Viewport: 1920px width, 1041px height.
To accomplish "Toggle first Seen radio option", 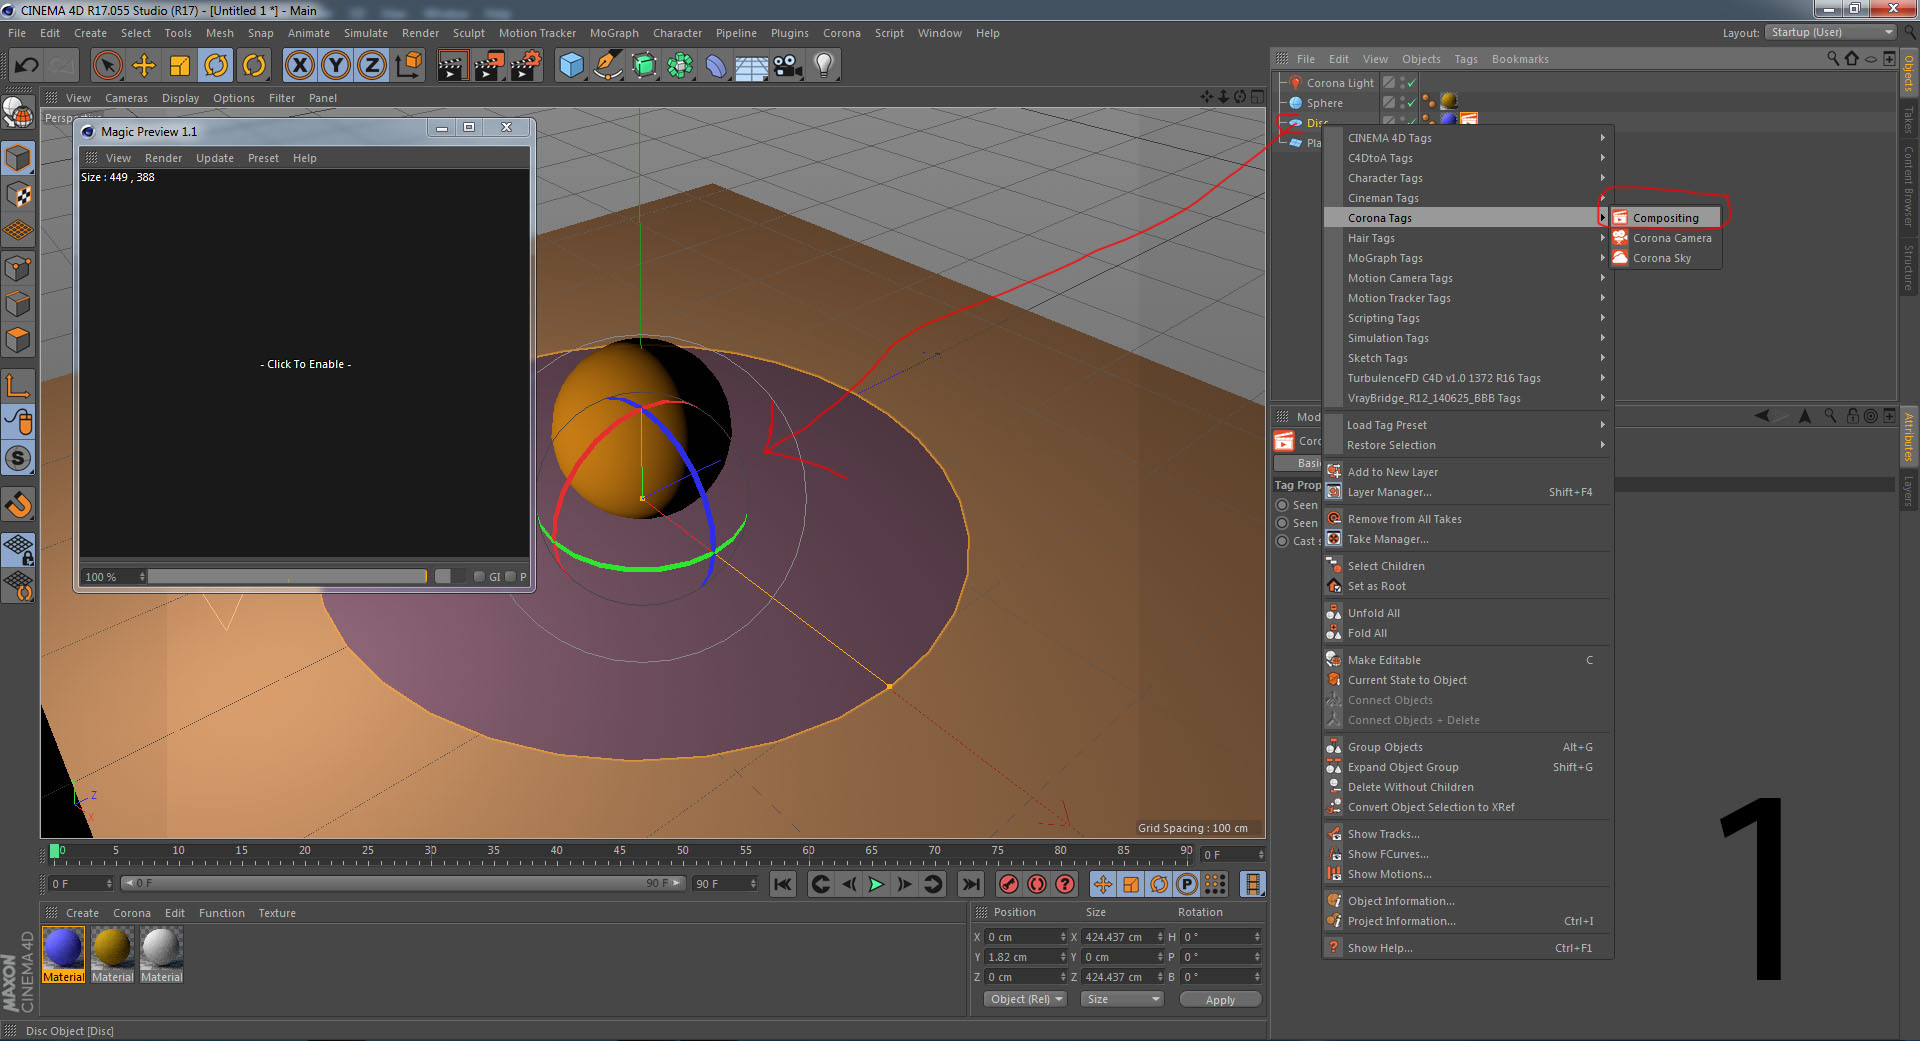I will point(1282,505).
